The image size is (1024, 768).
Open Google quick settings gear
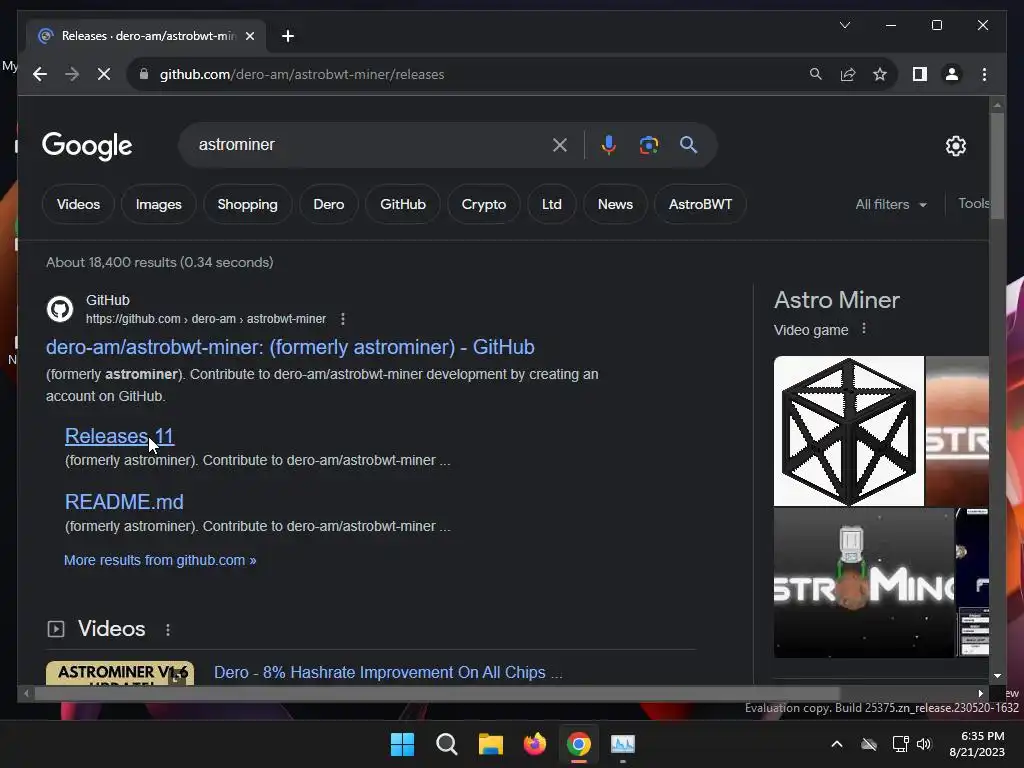click(955, 146)
